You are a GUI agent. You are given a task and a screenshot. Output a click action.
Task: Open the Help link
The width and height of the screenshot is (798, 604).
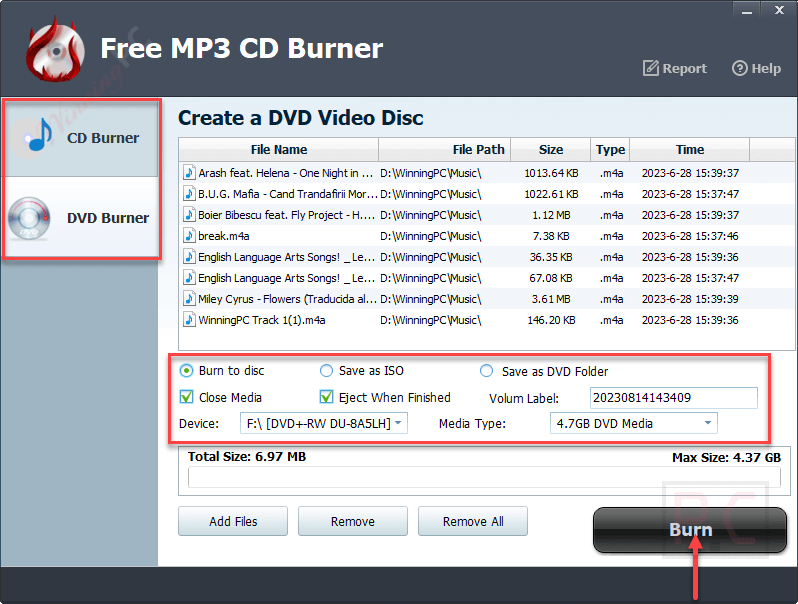click(756, 68)
